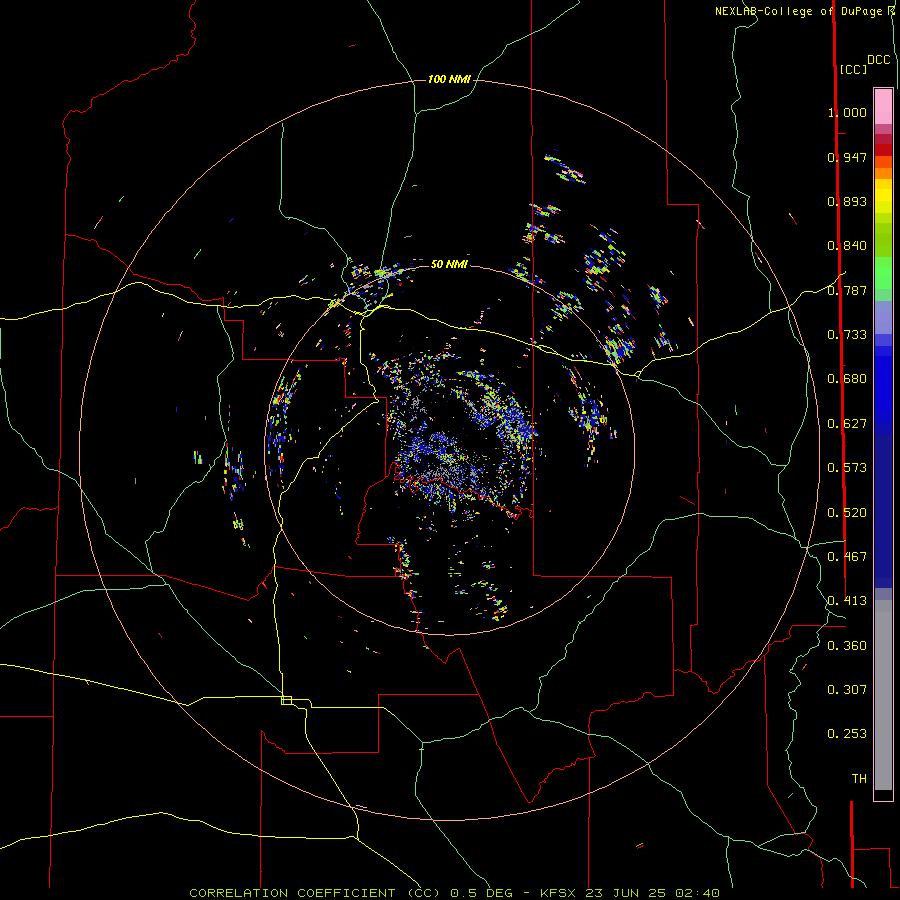Select the 0.253 legend value
The height and width of the screenshot is (900, 900).
[x=847, y=734]
